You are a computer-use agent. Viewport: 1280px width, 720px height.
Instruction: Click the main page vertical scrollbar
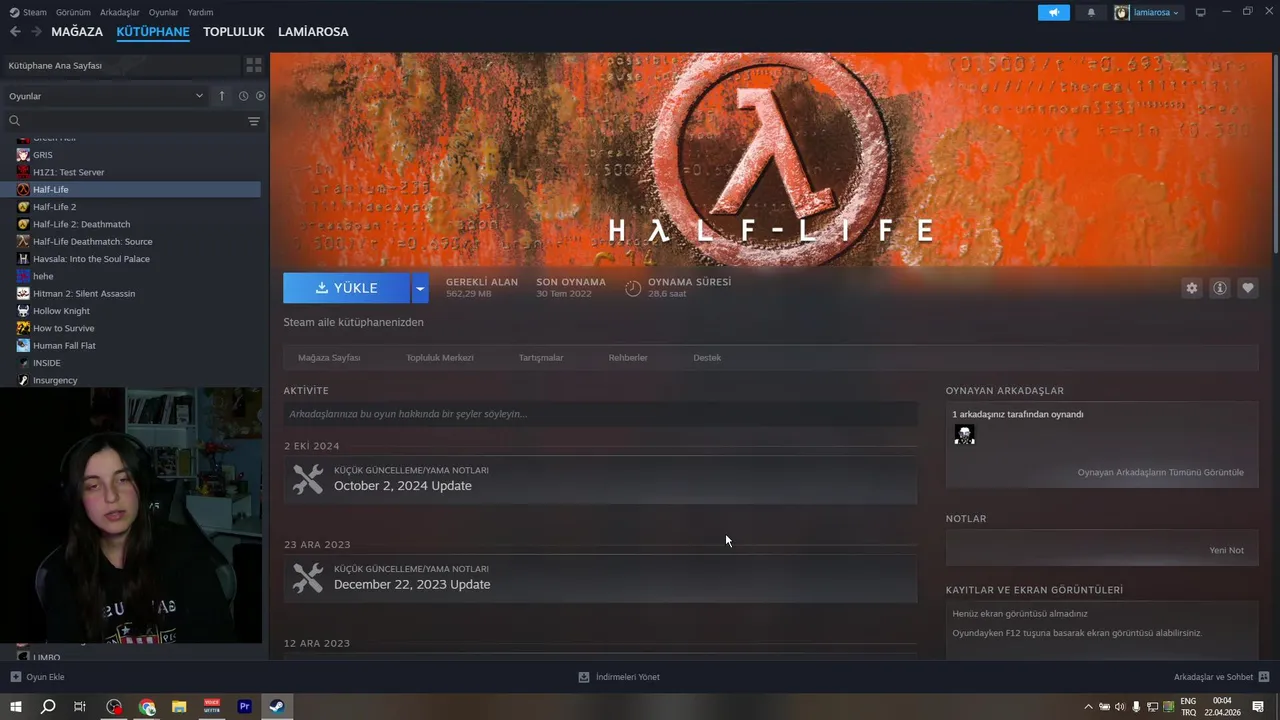(x=1275, y=155)
